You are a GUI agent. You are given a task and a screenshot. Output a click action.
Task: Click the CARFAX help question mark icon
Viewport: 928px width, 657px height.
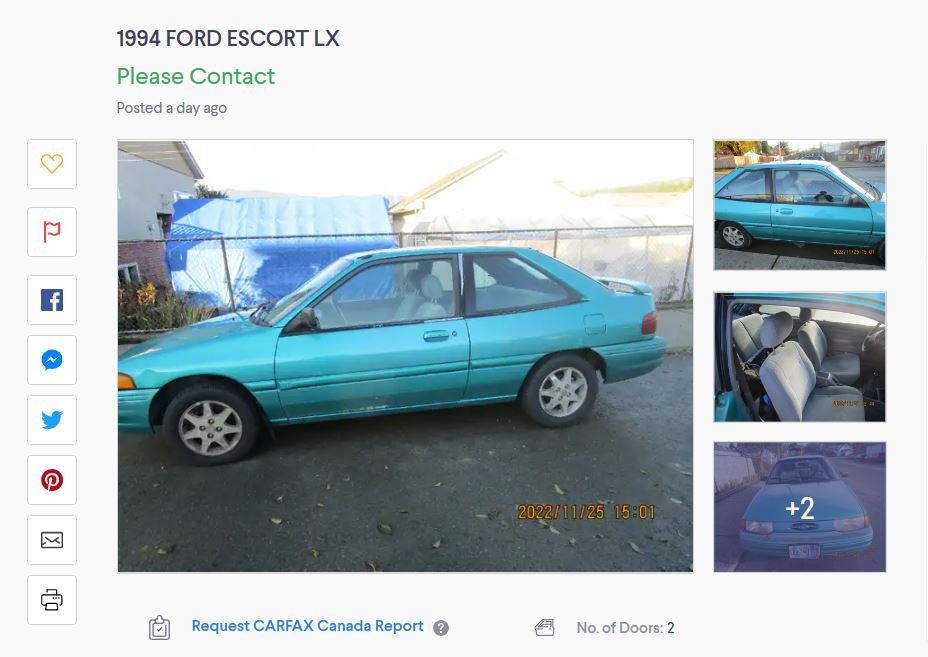tap(441, 628)
